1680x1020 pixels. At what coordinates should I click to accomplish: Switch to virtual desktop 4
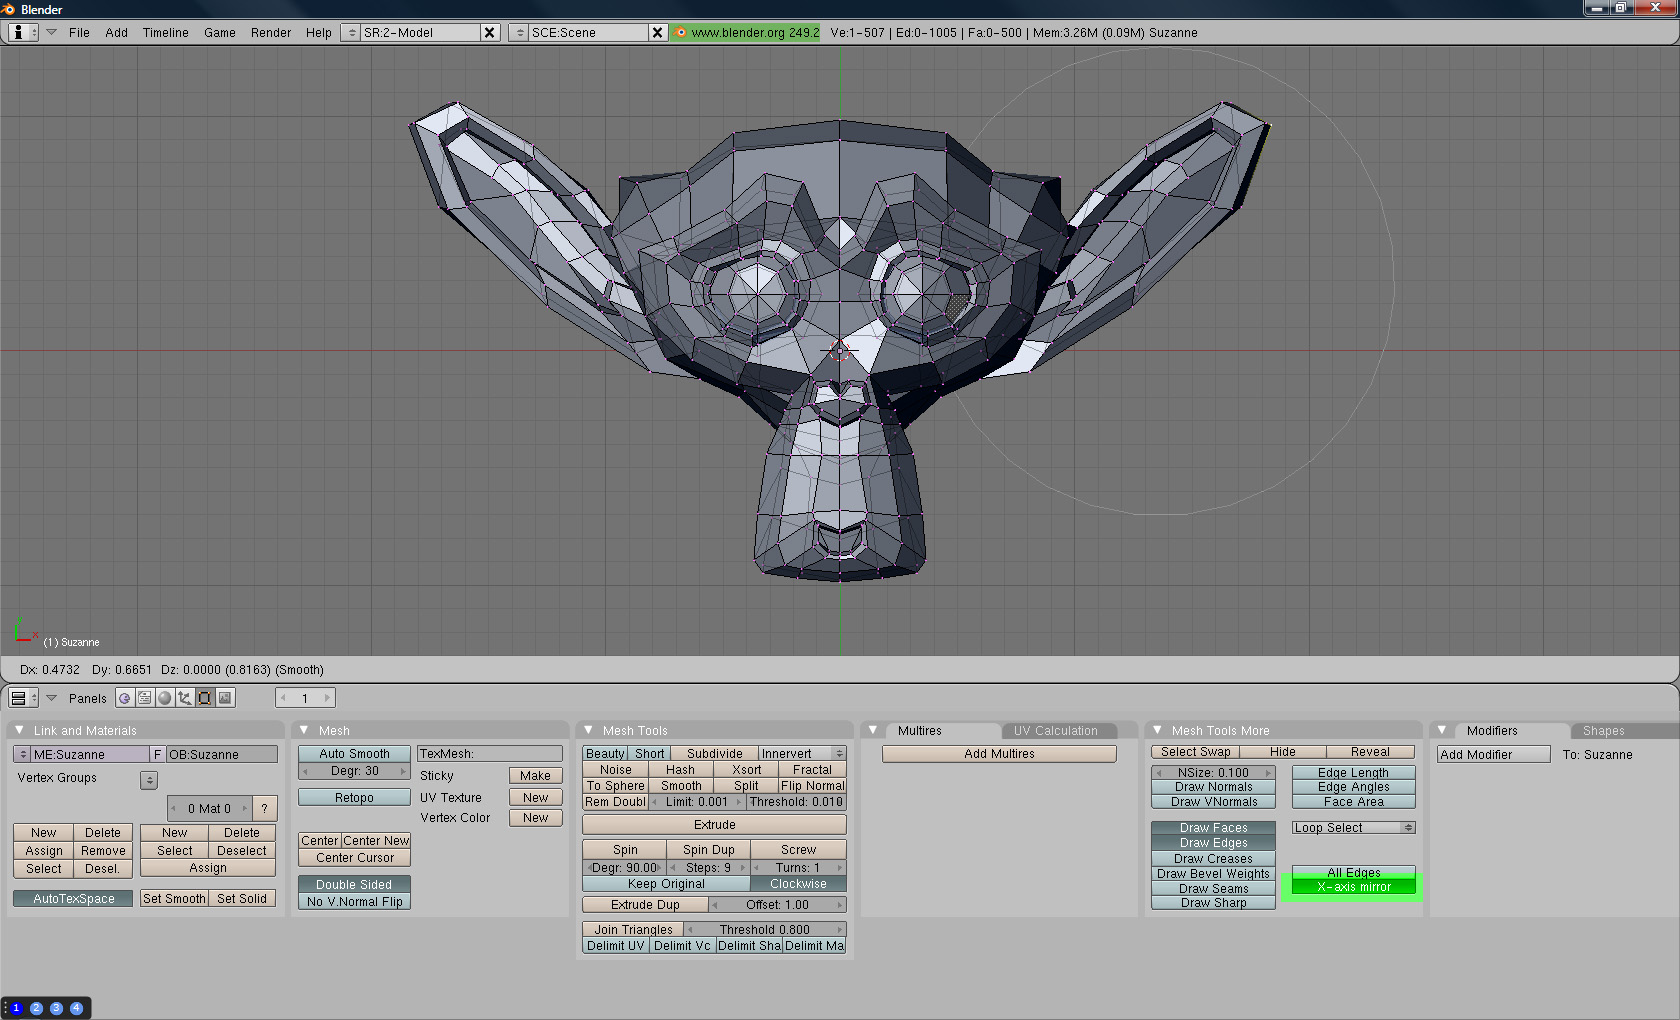coord(76,1008)
